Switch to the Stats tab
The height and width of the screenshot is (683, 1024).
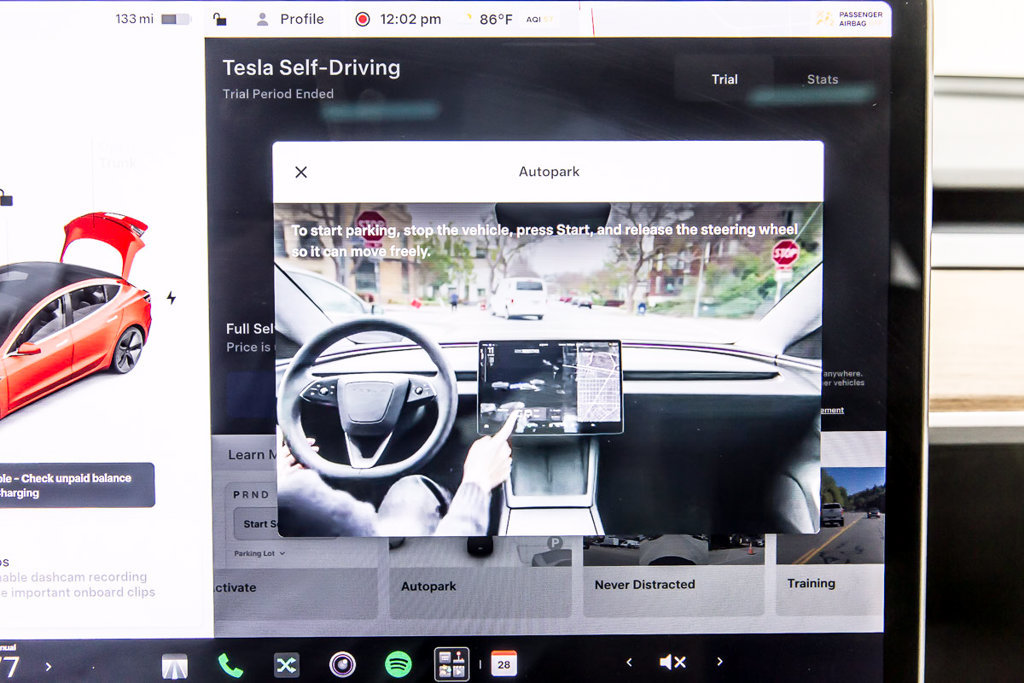[822, 79]
